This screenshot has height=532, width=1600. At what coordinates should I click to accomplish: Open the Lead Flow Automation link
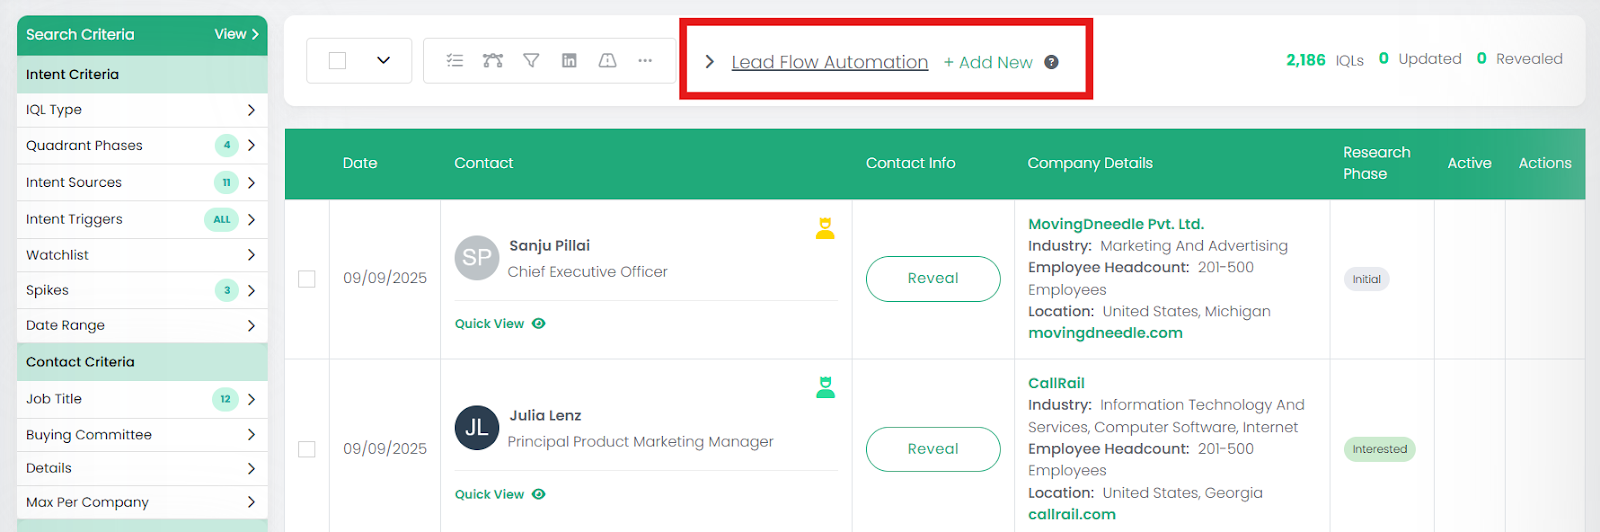829,62
